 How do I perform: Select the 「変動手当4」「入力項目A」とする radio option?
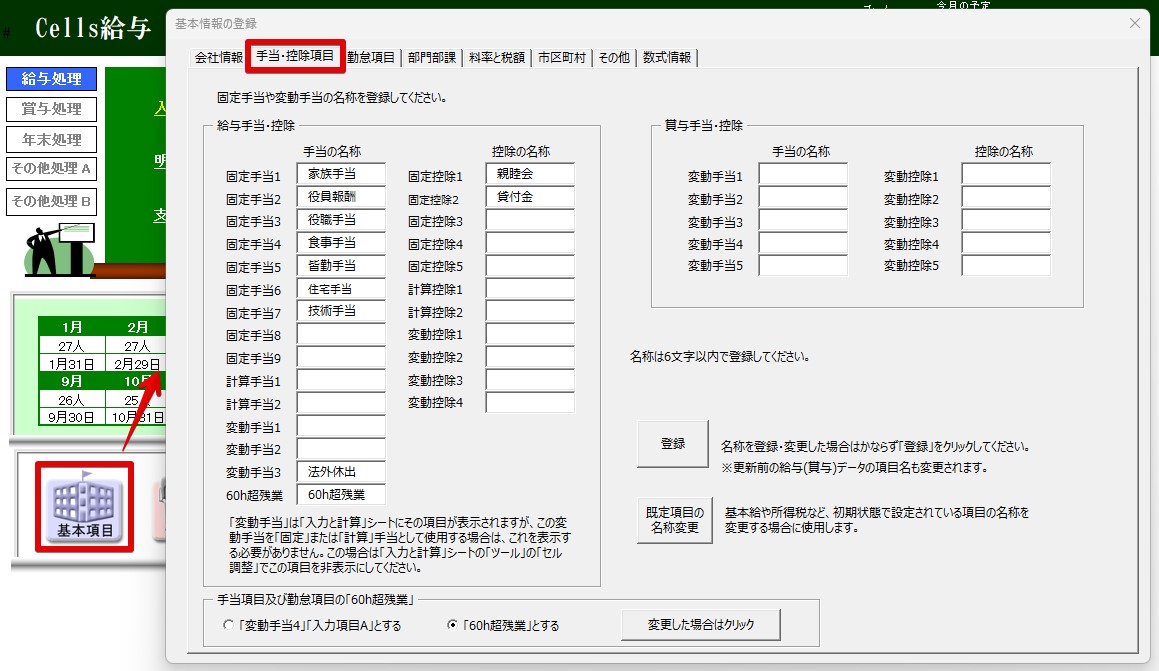click(229, 626)
